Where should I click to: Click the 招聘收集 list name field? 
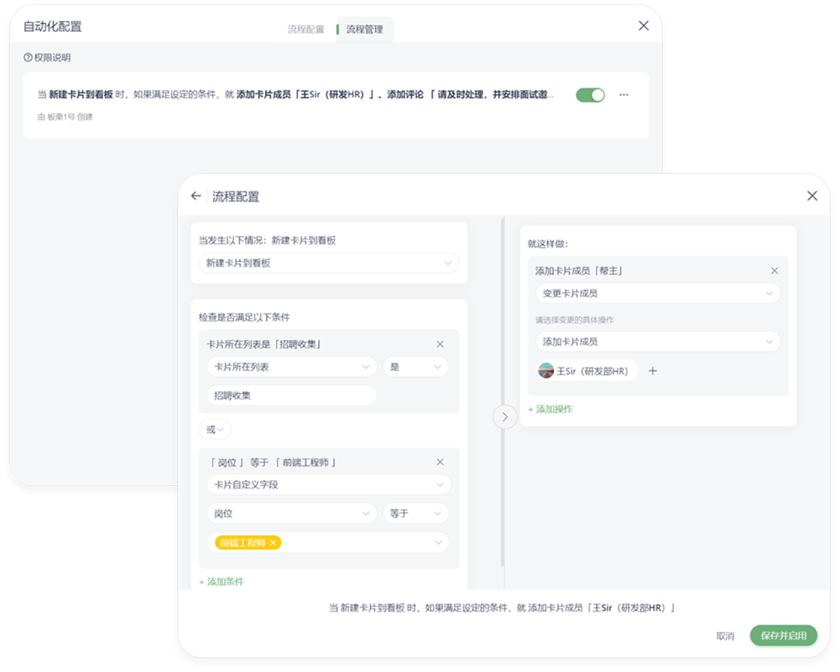point(291,395)
